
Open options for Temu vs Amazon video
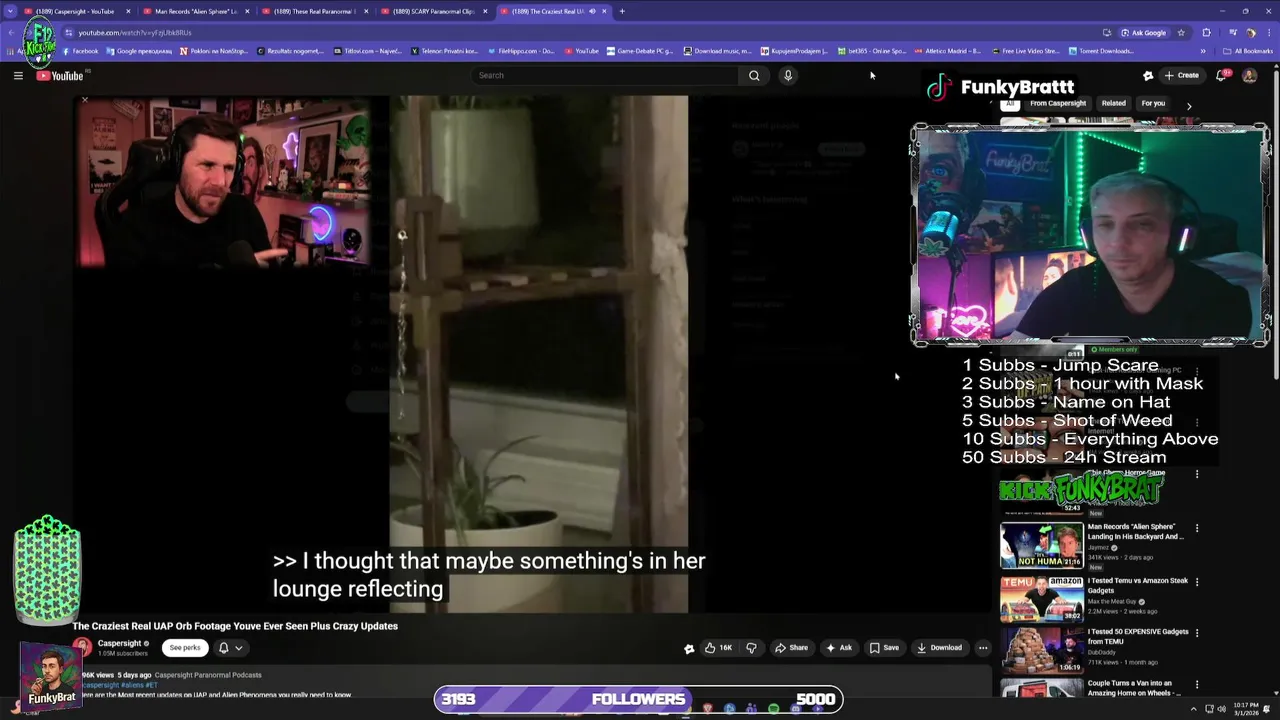(1197, 582)
